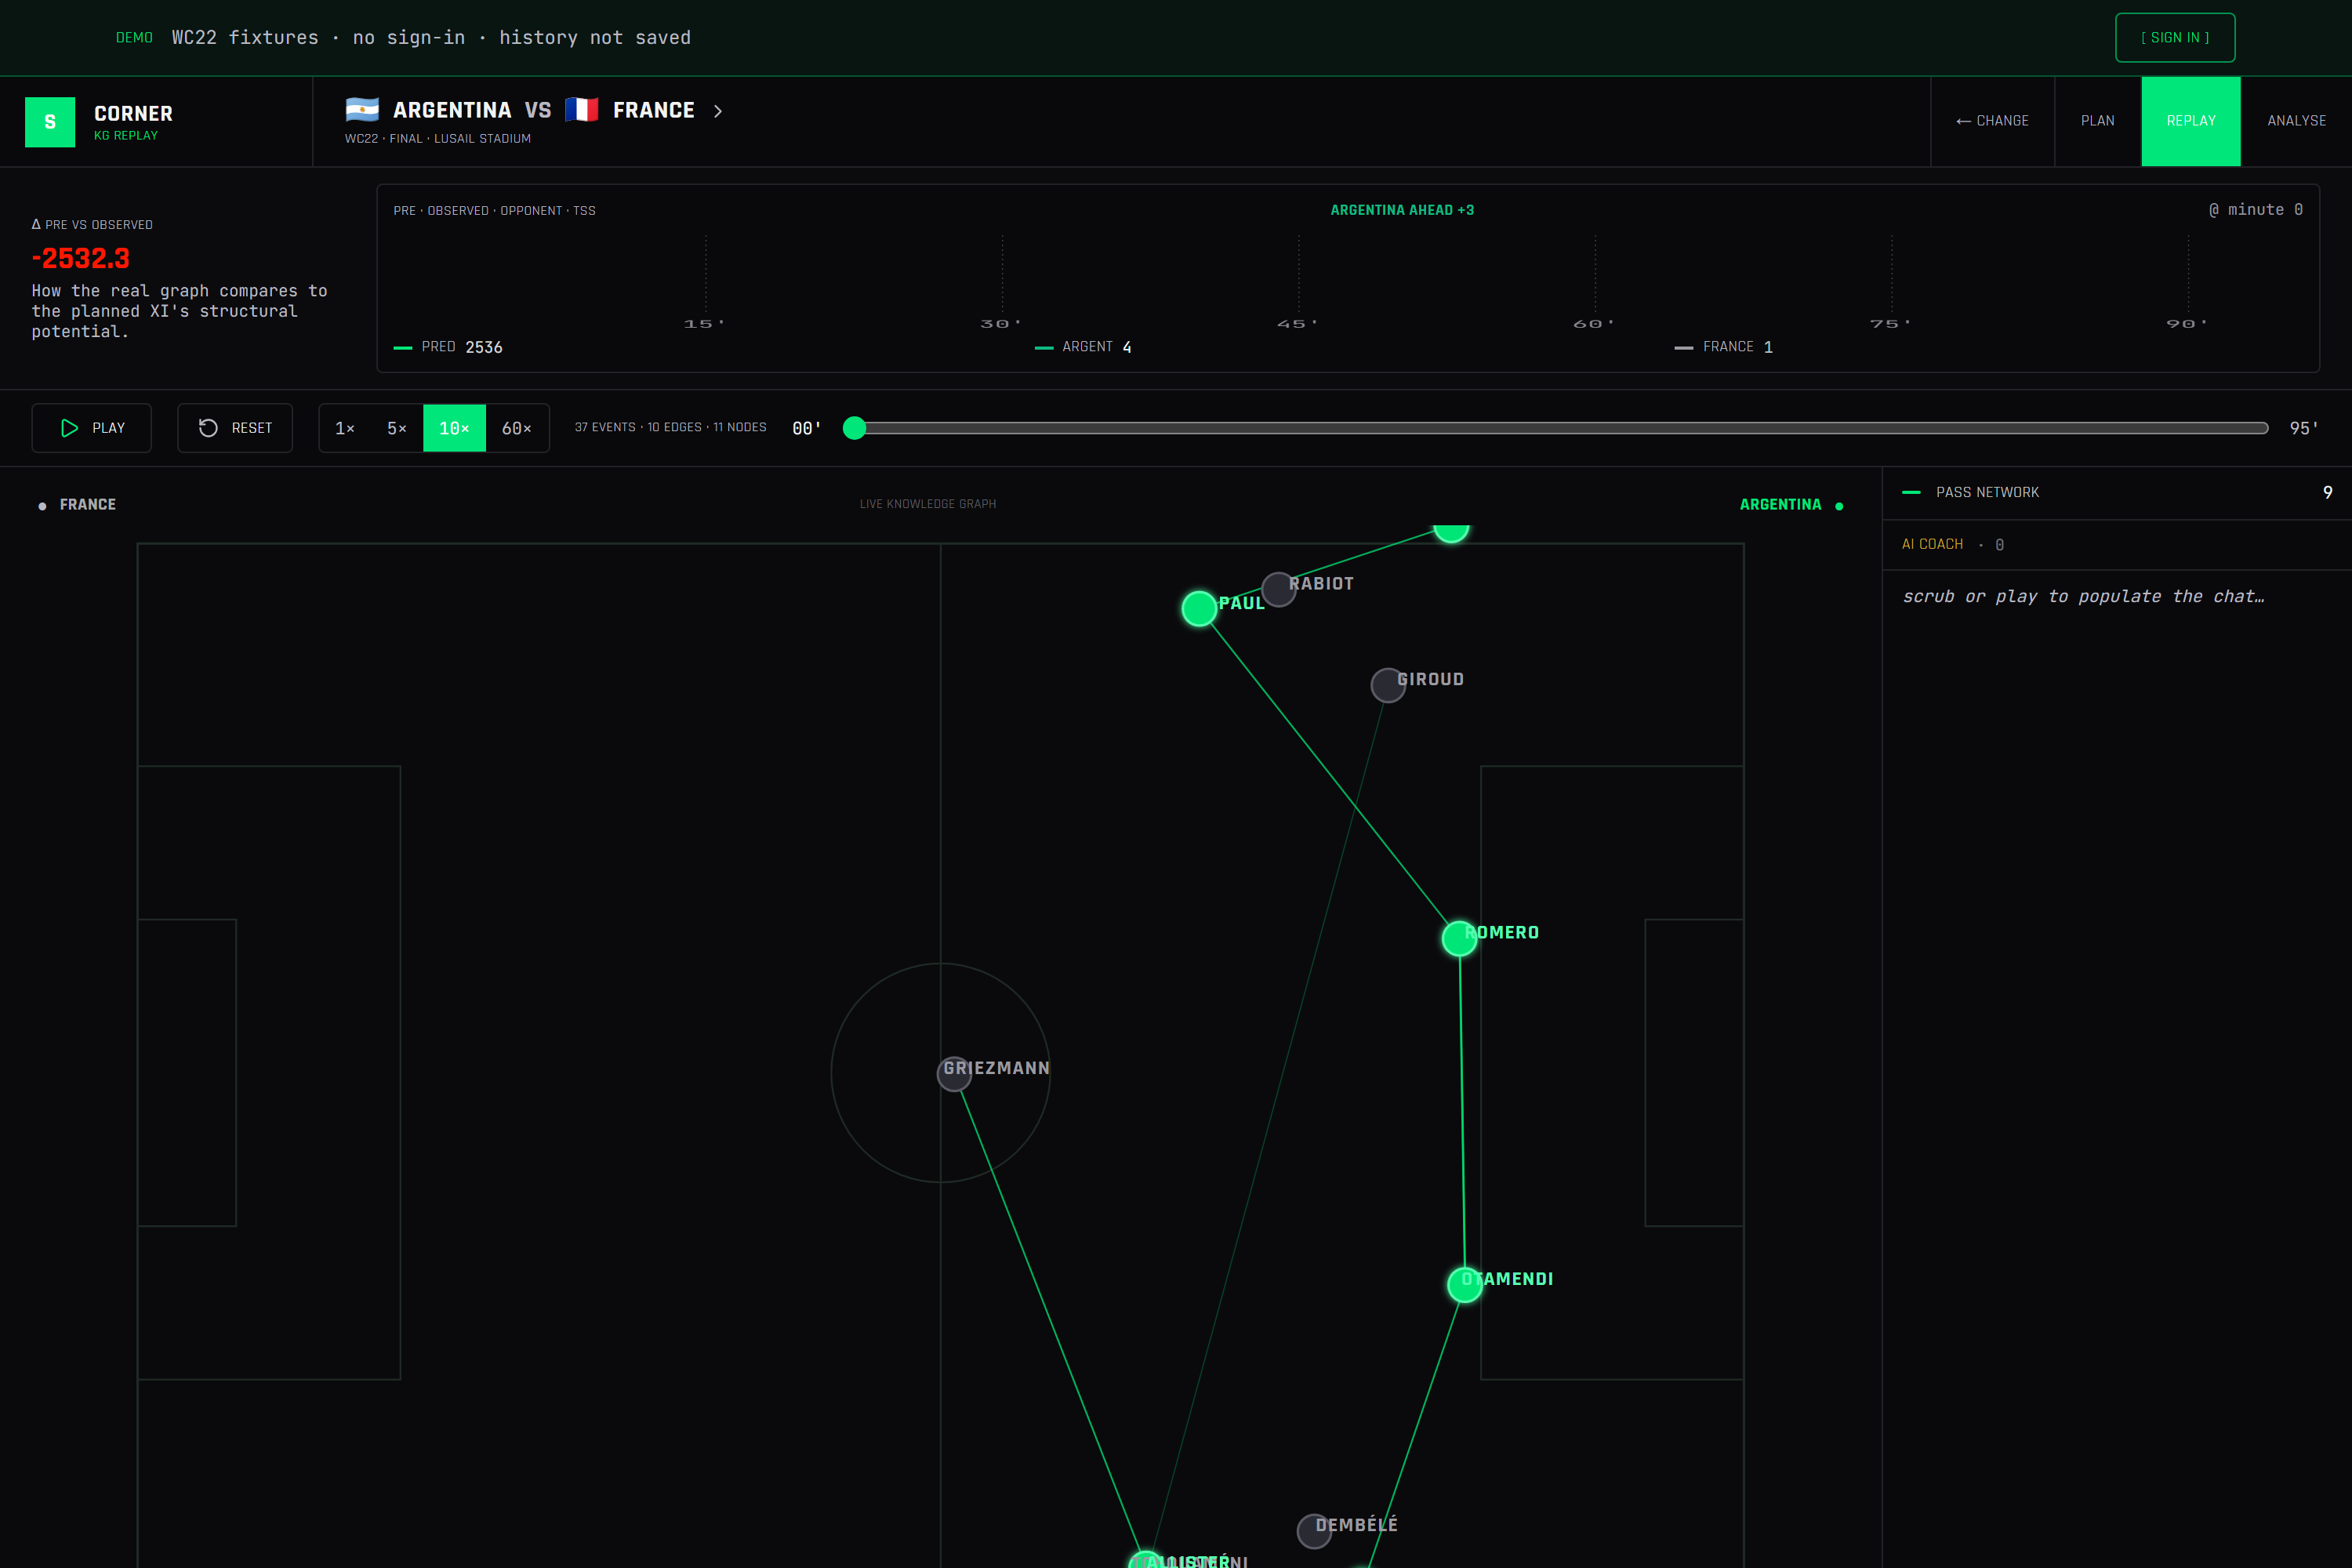Screen dimensions: 2352x1568
Task: Click the Argentina team label above pitch
Action: click(x=1780, y=505)
